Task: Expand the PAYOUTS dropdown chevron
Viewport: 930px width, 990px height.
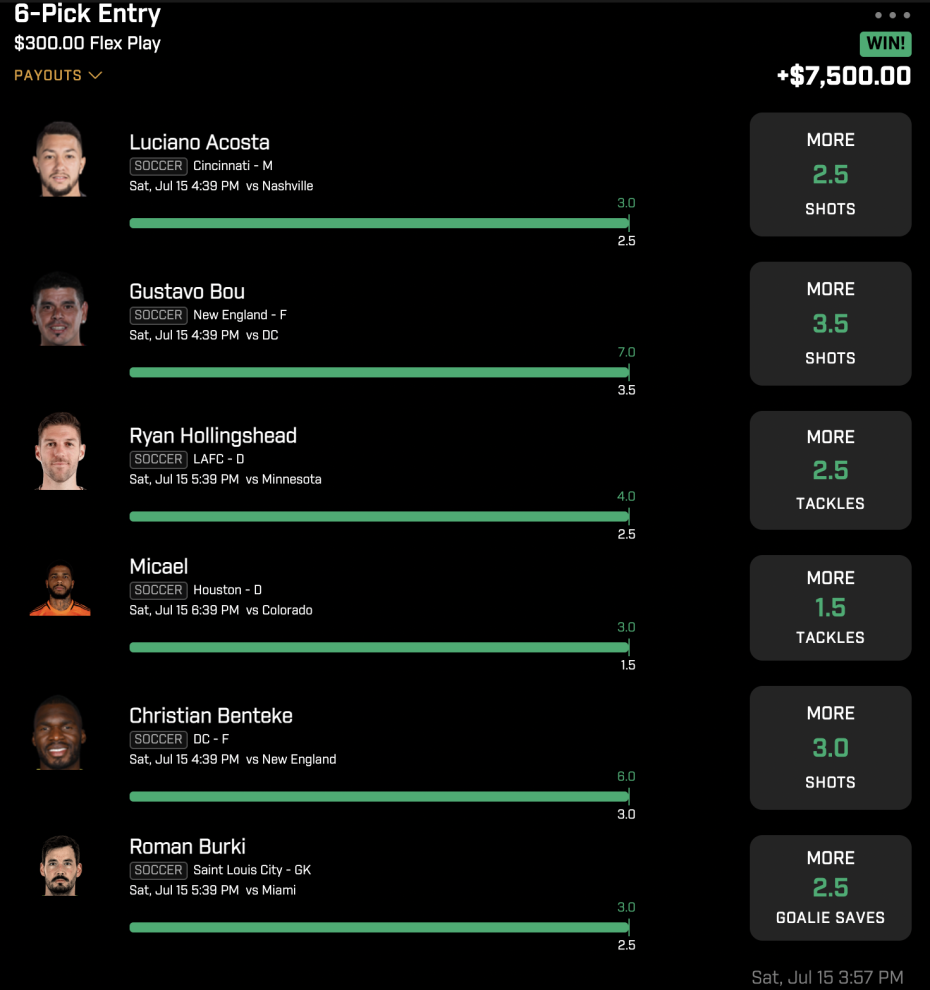Action: point(95,75)
